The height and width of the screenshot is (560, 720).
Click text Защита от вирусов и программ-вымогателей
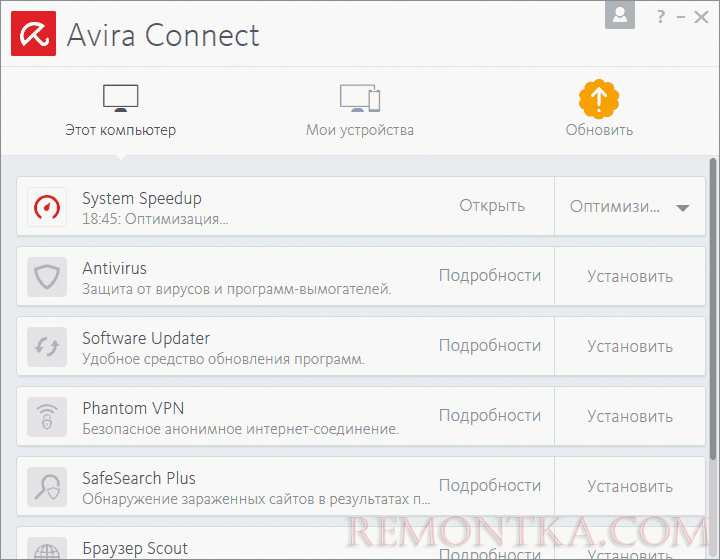pyautogui.click(x=237, y=289)
